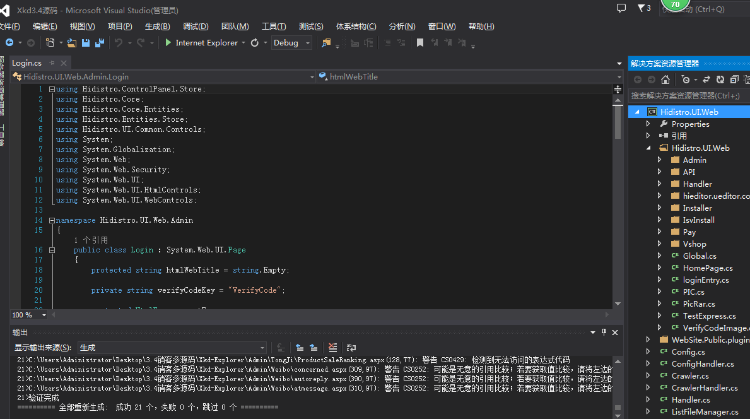750x419 pixels.
Task: Collapse the namespace Hidistro.UI.Web.Admin code block
Action: 51,219
